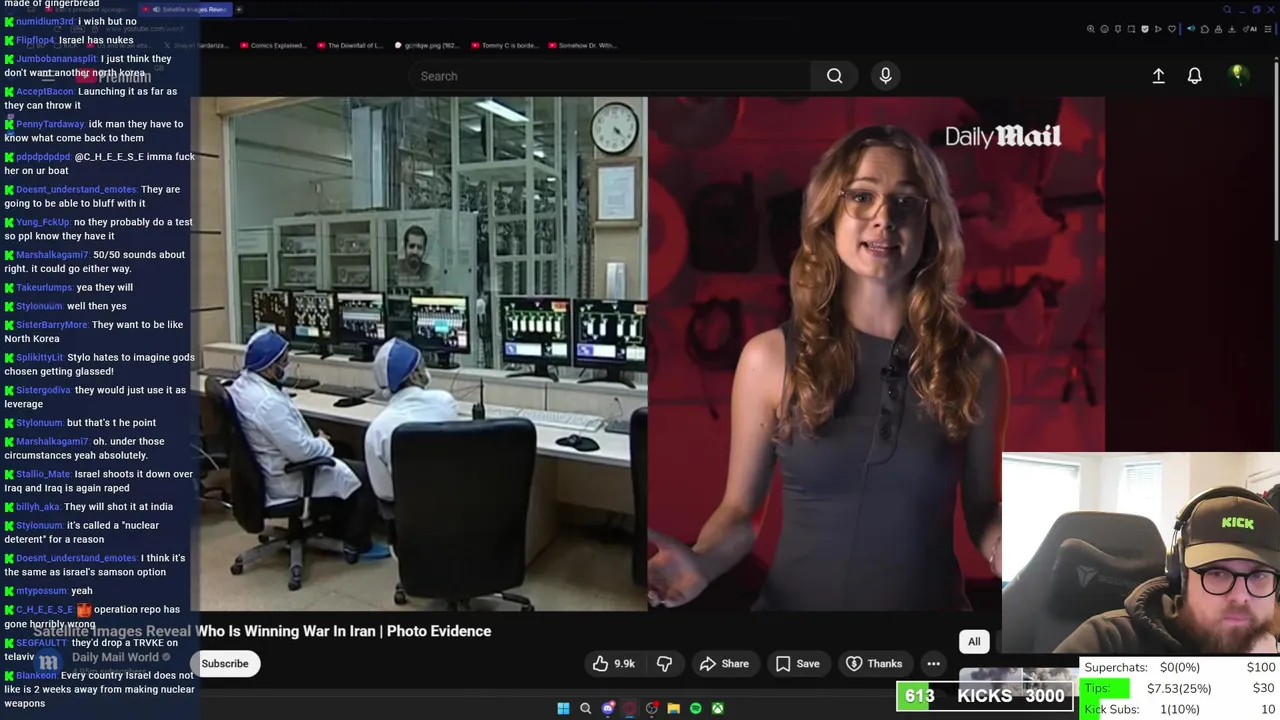1280x720 pixels.
Task: Open Windows taskbar search
Action: point(585,708)
